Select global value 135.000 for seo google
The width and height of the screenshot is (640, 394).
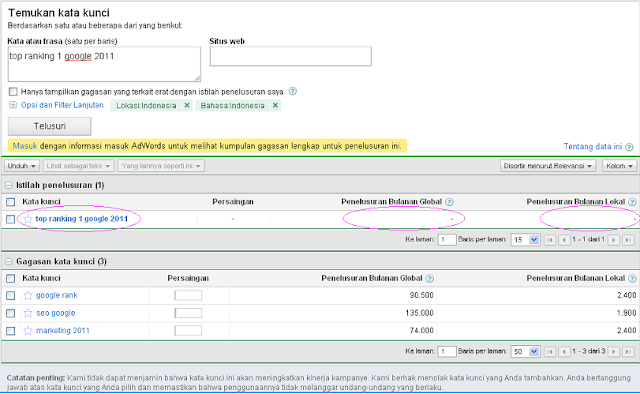tap(419, 313)
